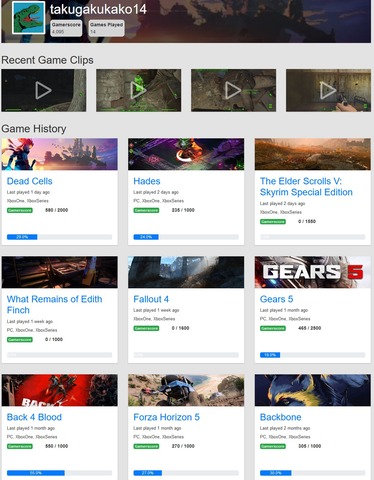Open the Backbone game link
The width and height of the screenshot is (374, 480).
coord(280,417)
